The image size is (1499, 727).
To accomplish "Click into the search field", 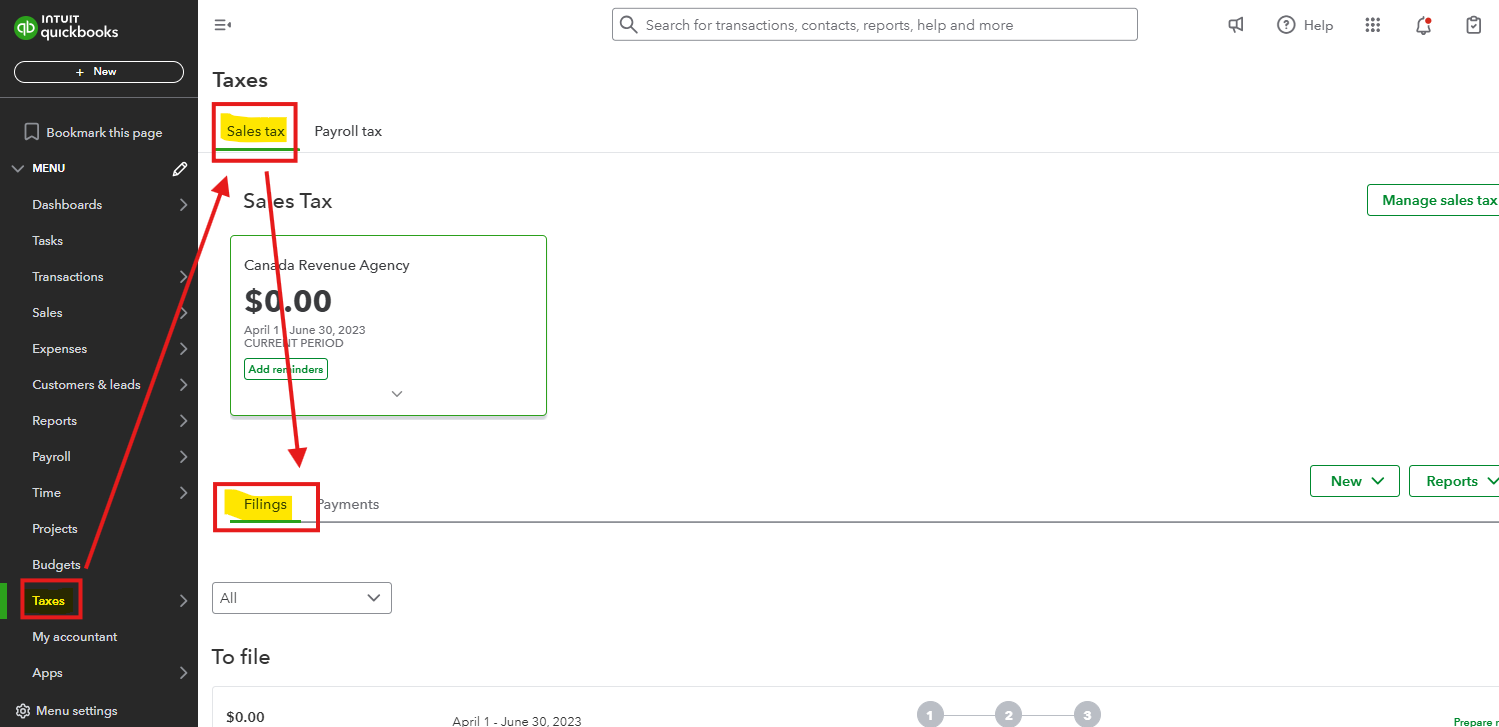I will click(875, 25).
